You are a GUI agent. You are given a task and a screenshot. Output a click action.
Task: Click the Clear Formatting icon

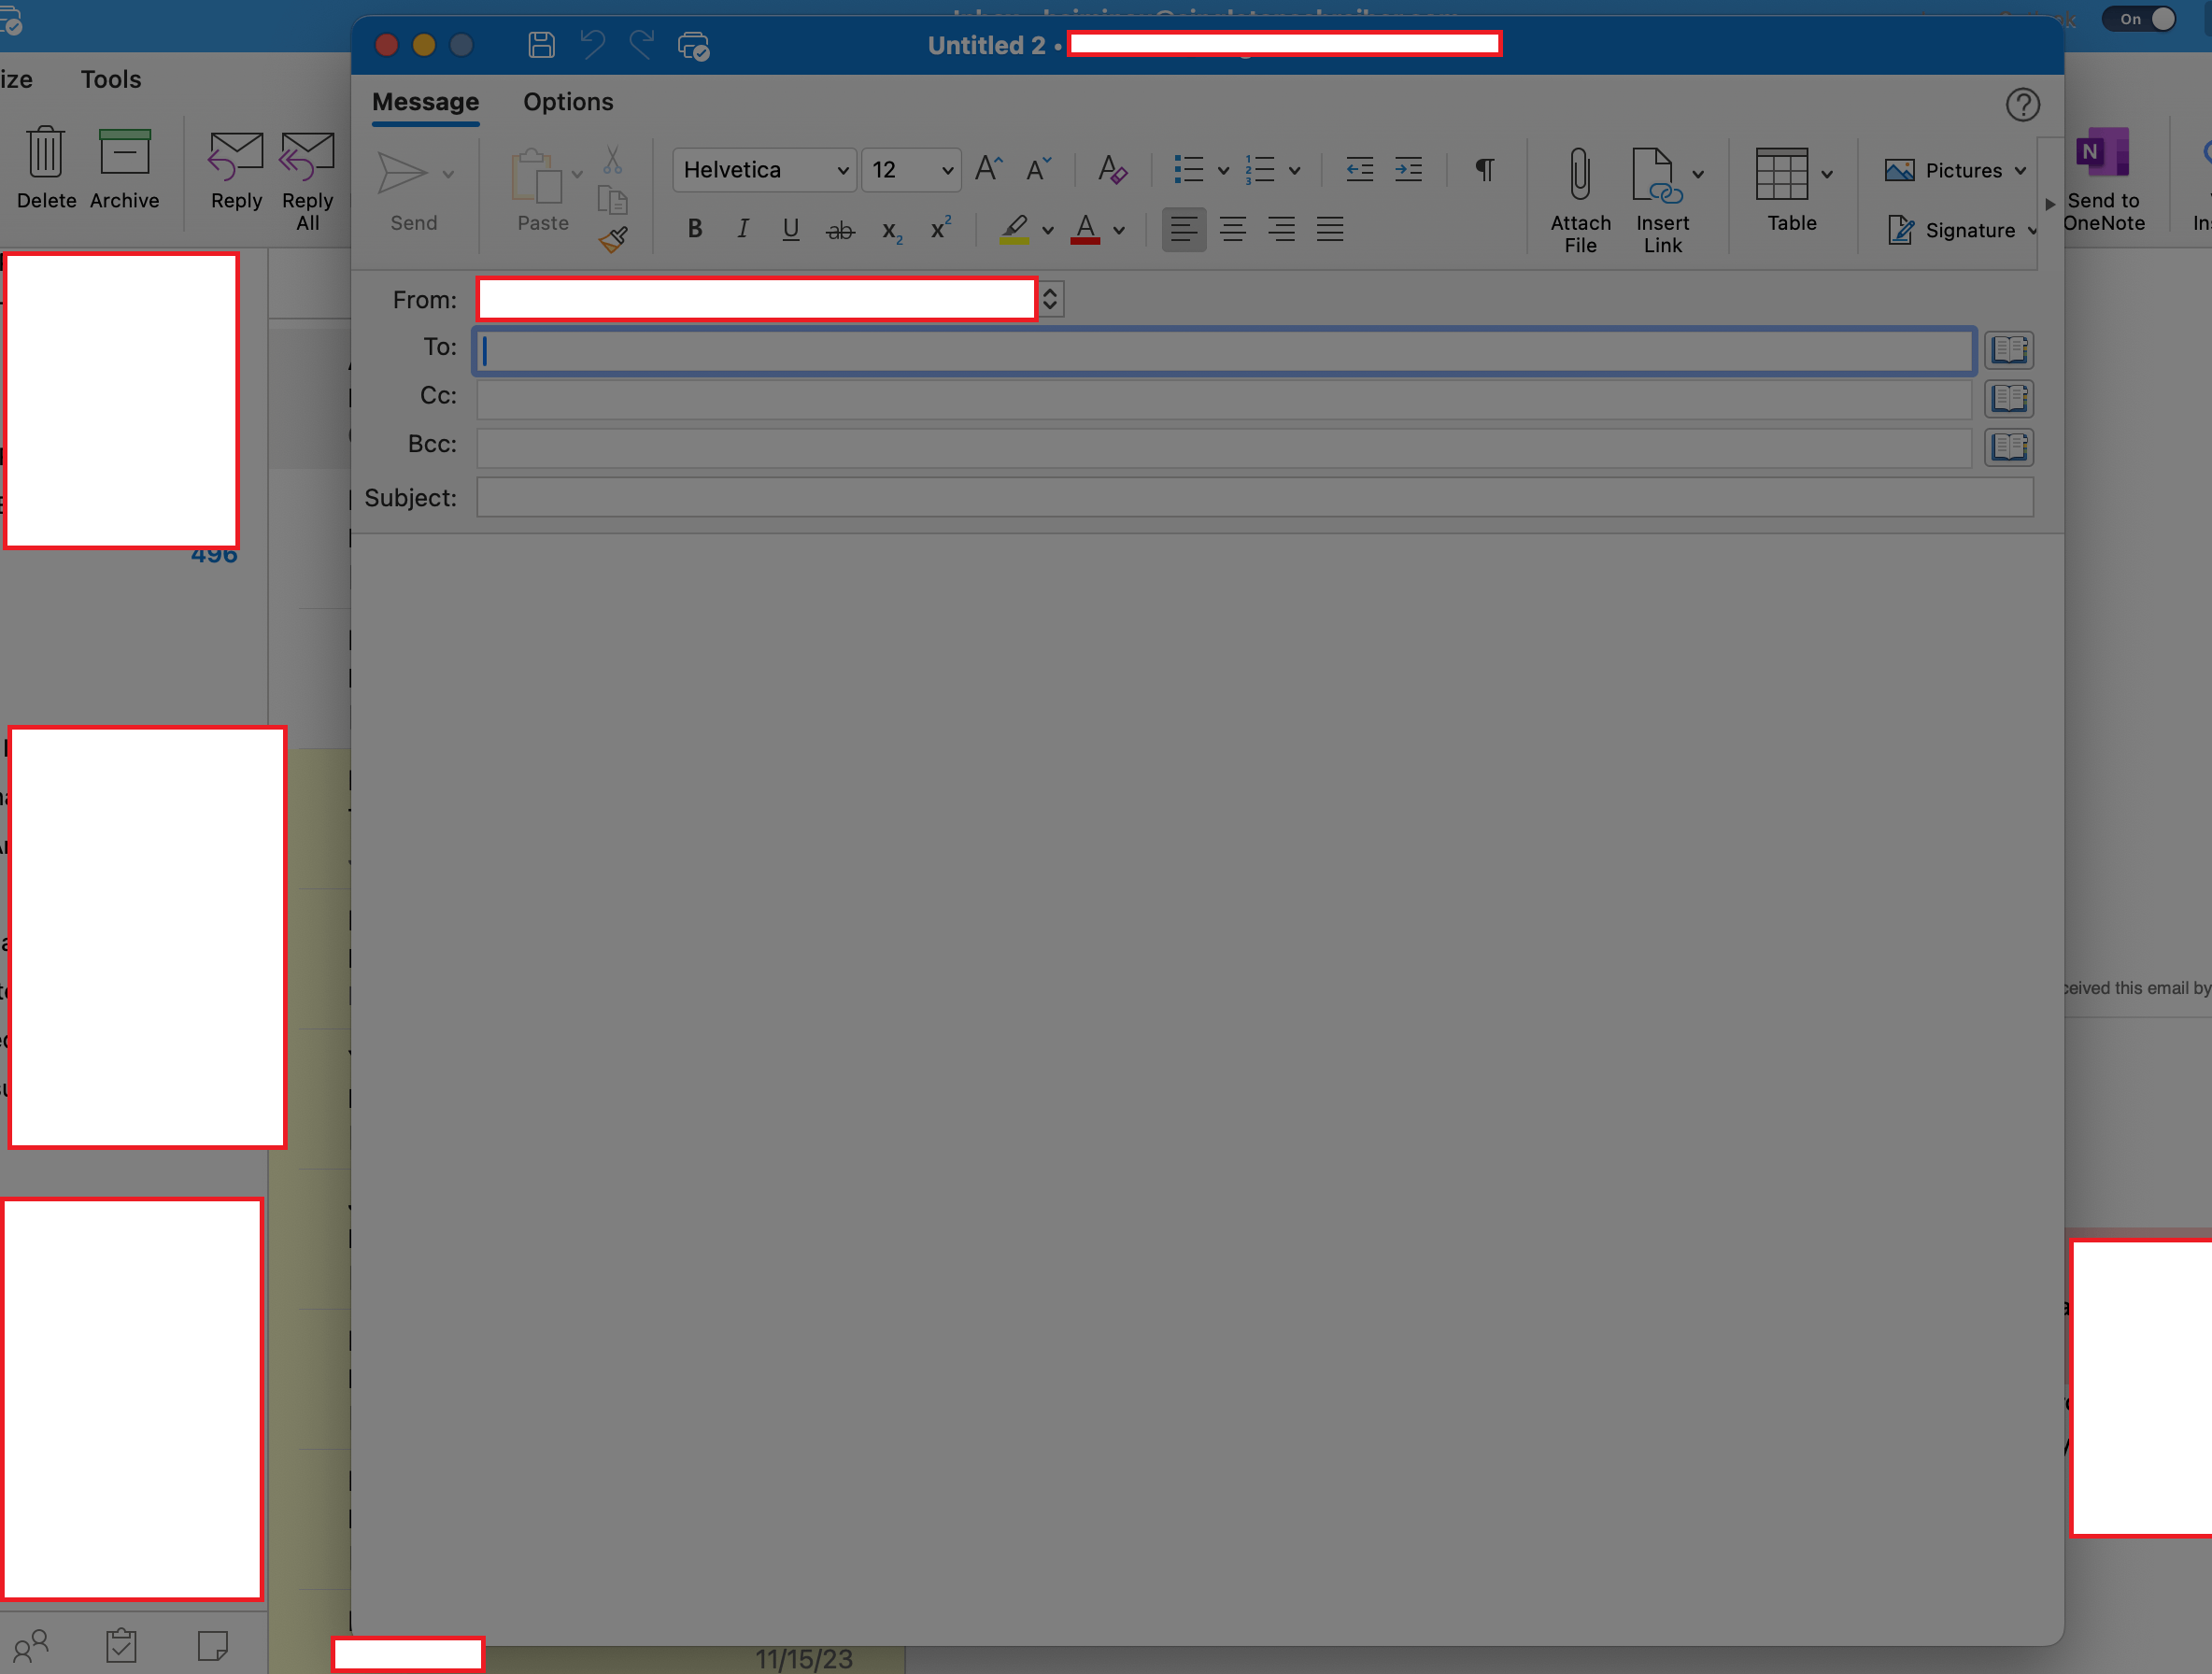point(1112,169)
